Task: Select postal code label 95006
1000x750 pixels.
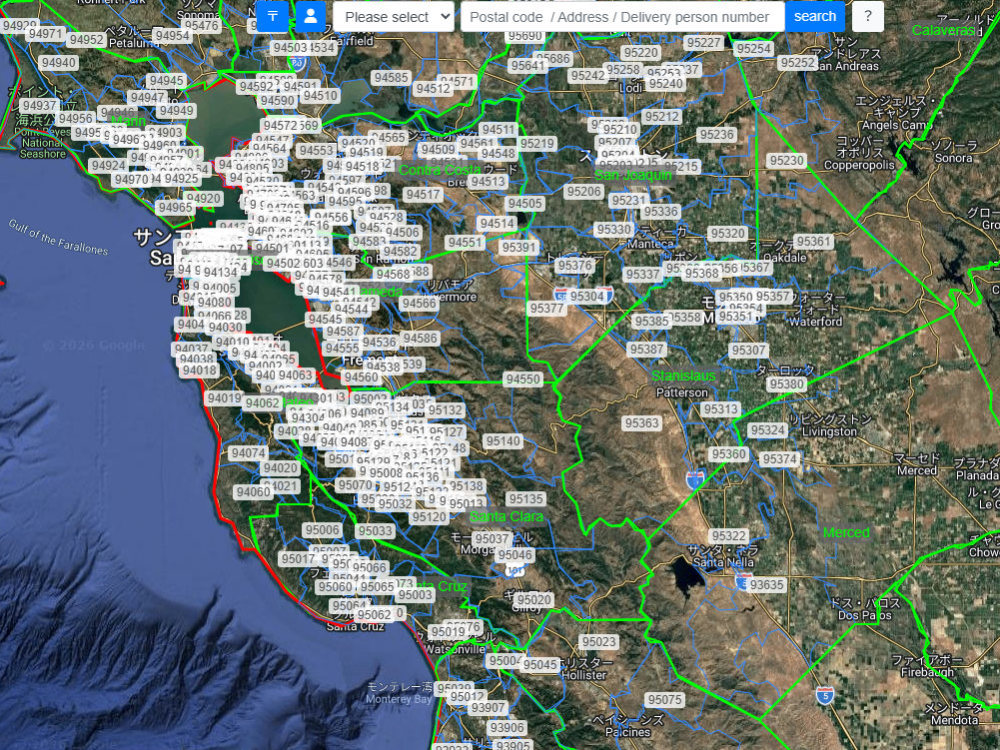Action: coord(322,530)
